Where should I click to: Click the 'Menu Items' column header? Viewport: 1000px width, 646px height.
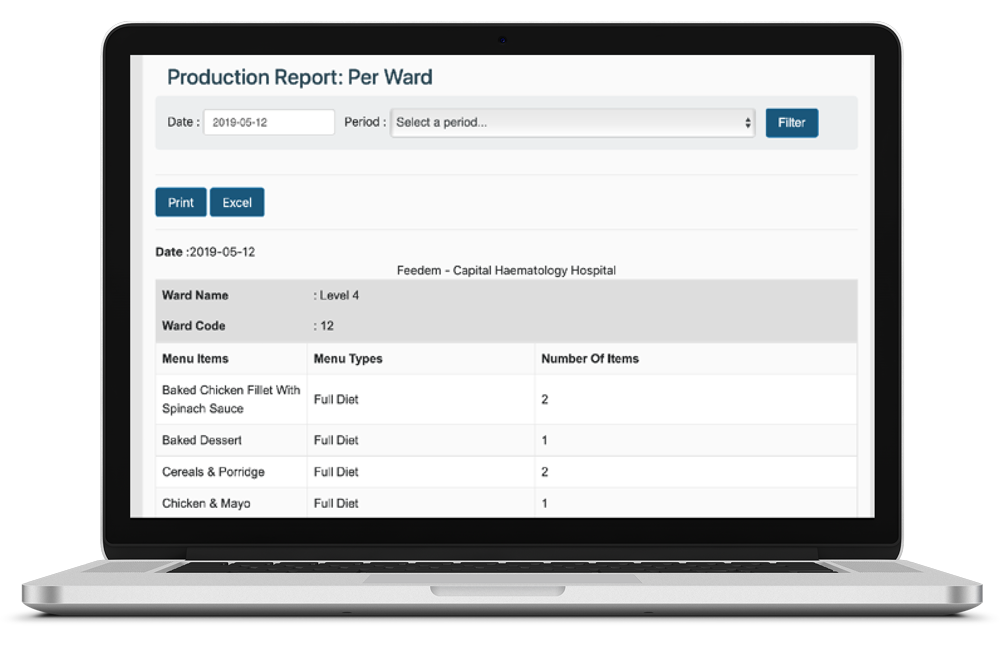point(195,358)
